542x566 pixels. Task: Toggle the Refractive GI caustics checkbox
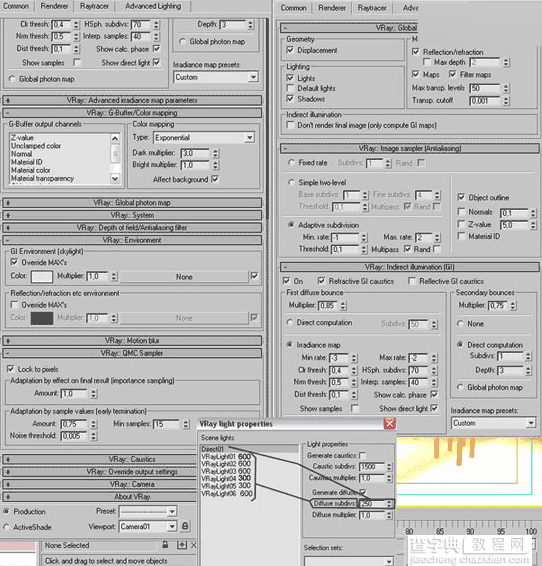pos(321,281)
